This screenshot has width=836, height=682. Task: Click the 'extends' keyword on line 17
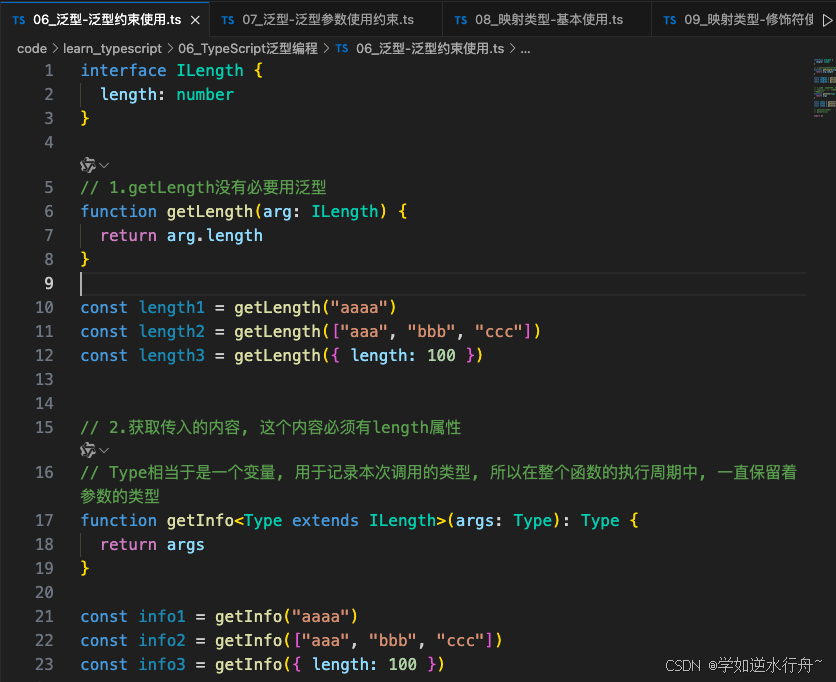coord(325,520)
